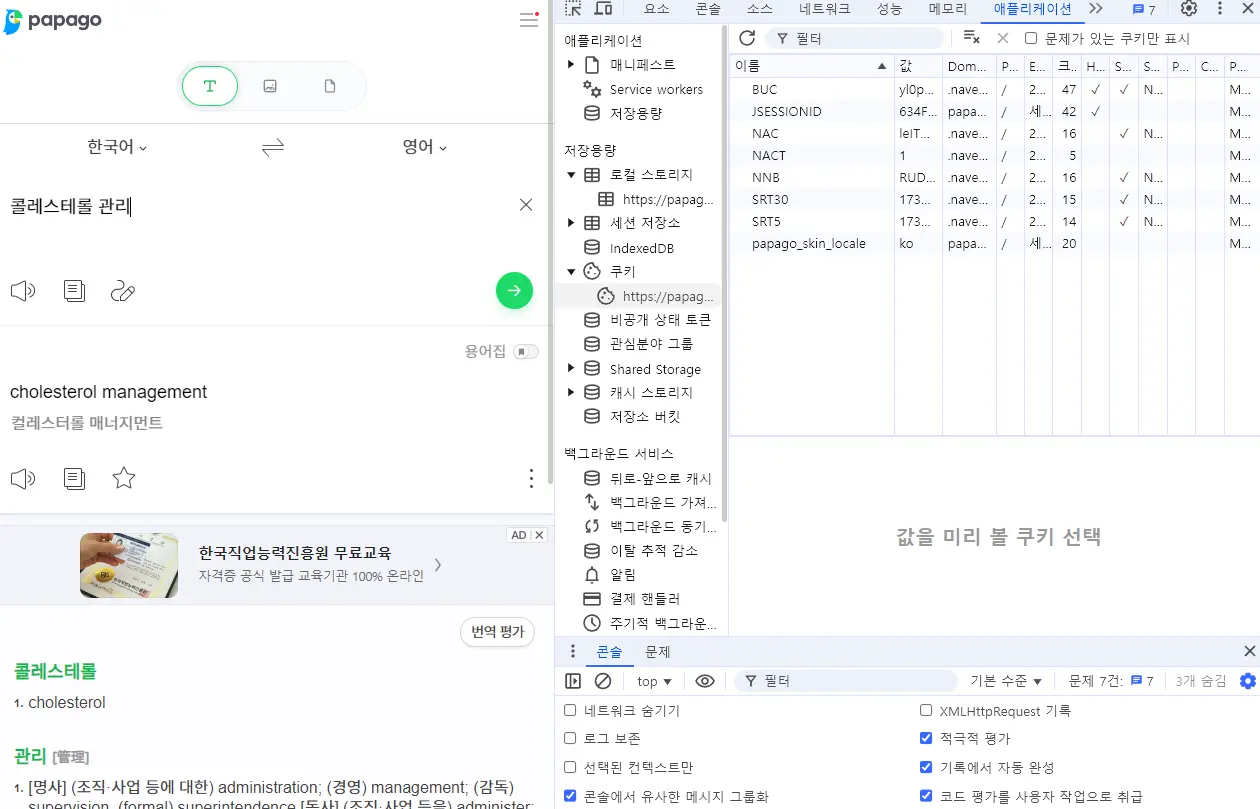This screenshot has width=1260, height=809.
Task: Expand the 세션 저장소 tree node
Action: (571, 223)
